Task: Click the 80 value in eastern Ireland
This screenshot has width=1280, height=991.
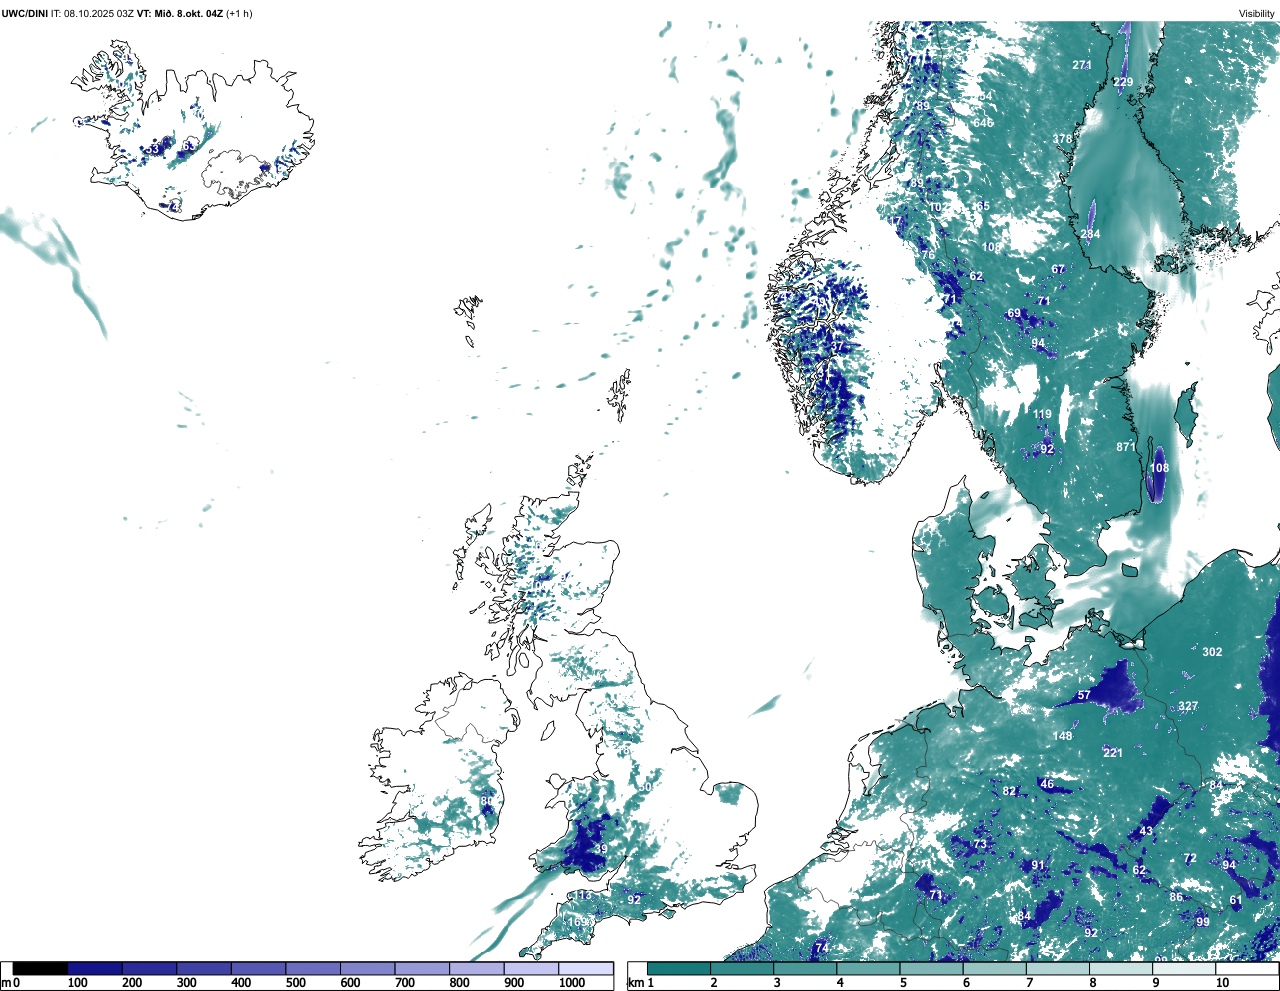Action: point(487,801)
